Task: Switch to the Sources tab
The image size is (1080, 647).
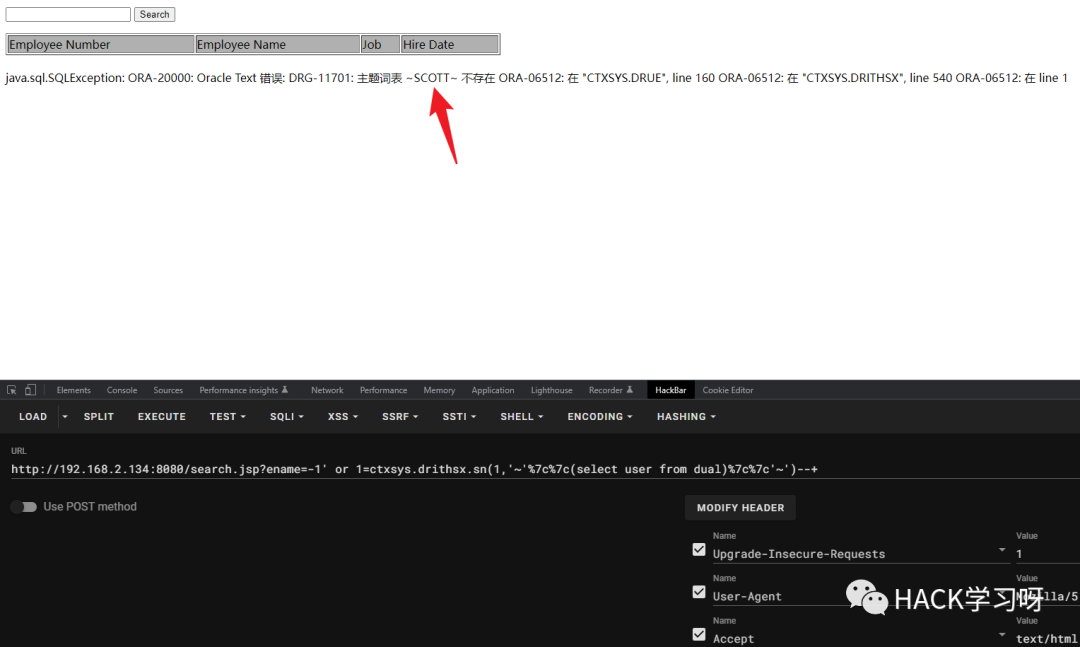Action: pyautogui.click(x=168, y=390)
